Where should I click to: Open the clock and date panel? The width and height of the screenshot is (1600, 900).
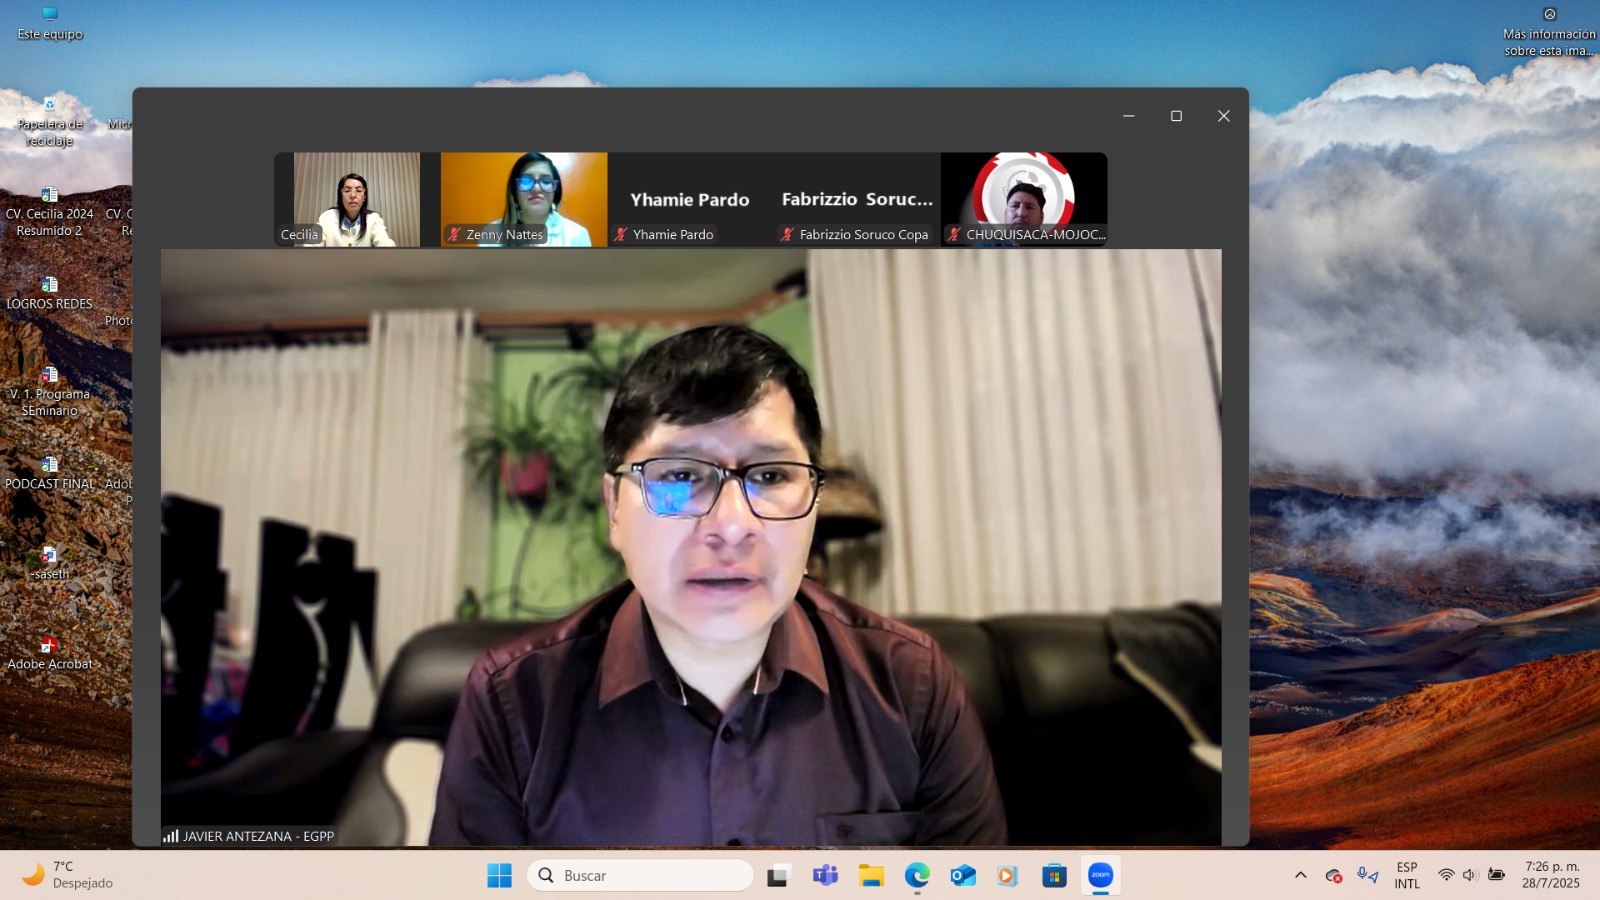[1551, 876]
